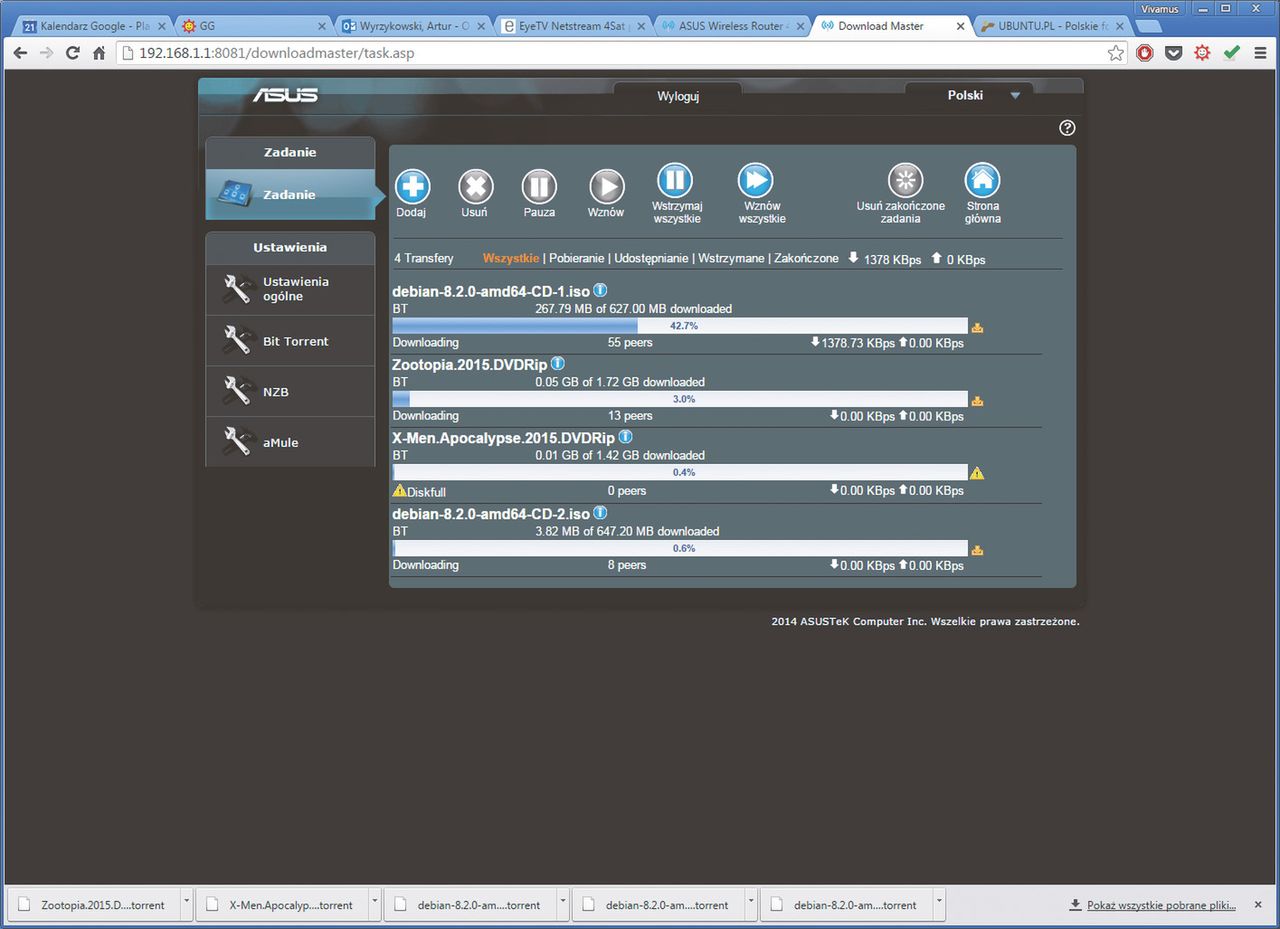Click the Pocket extension icon

point(1174,53)
